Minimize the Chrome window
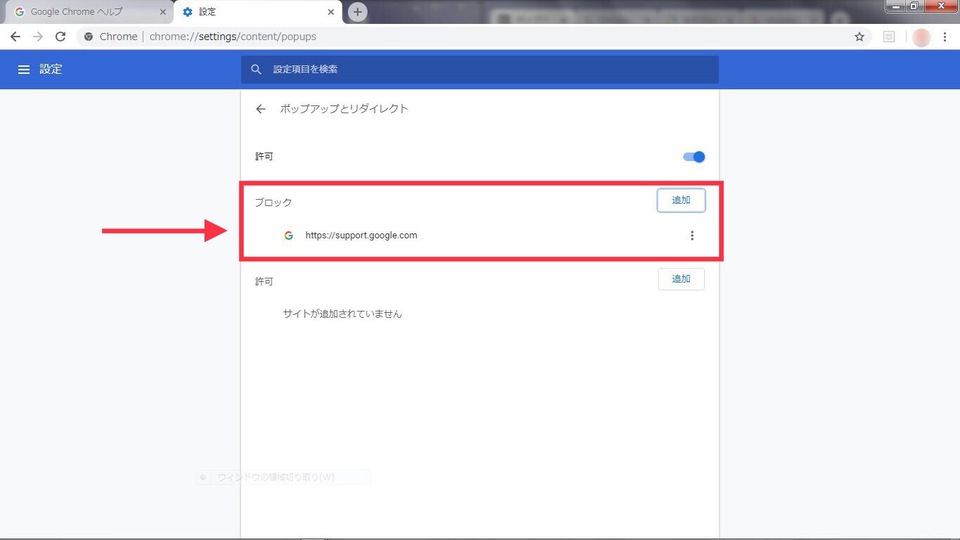 [x=895, y=6]
